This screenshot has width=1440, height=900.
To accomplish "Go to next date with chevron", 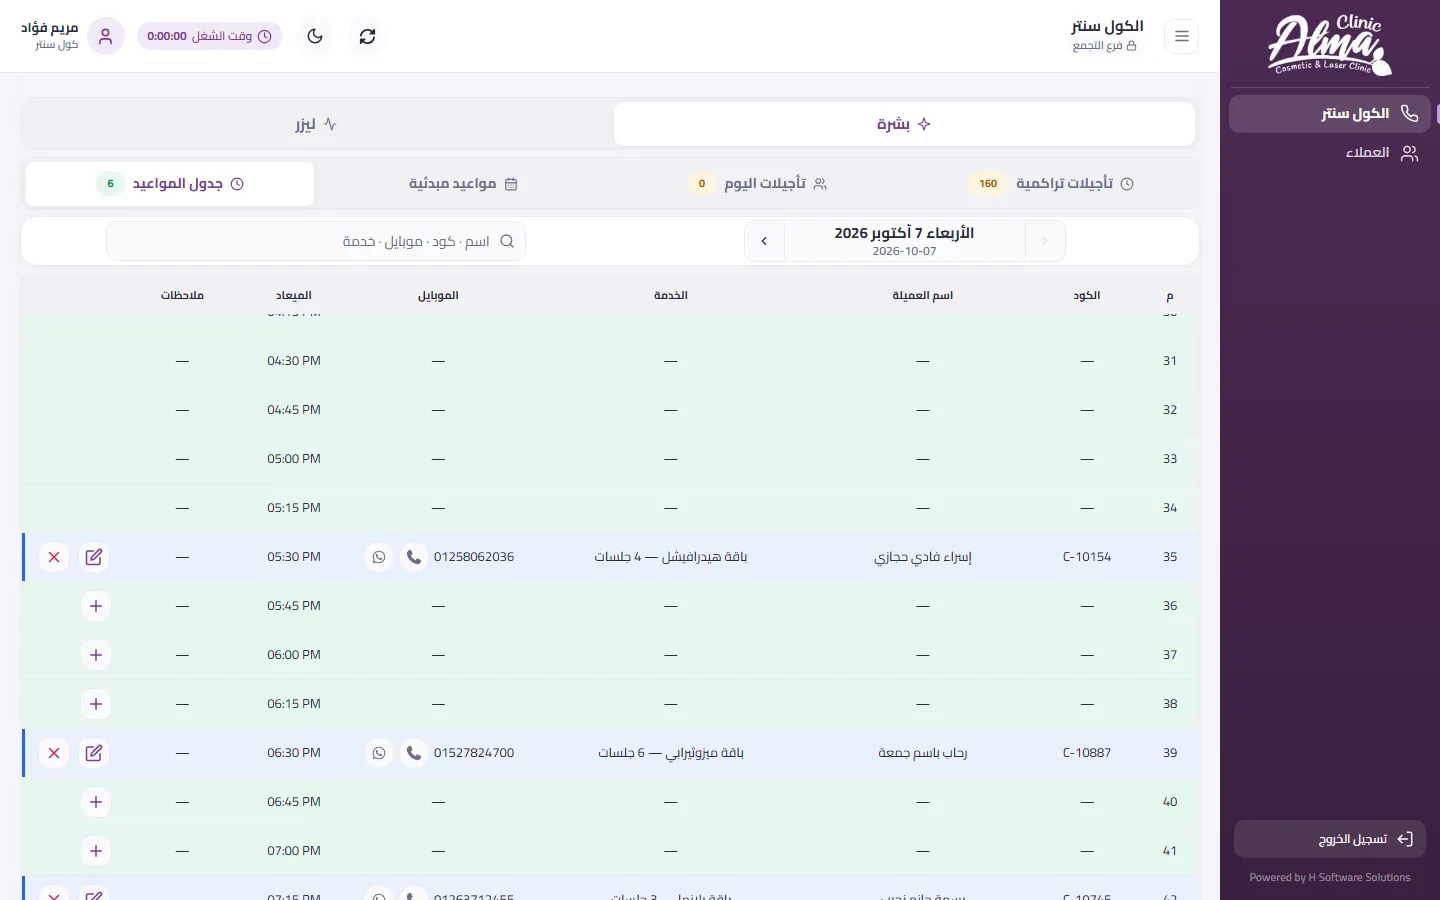I will coord(765,241).
